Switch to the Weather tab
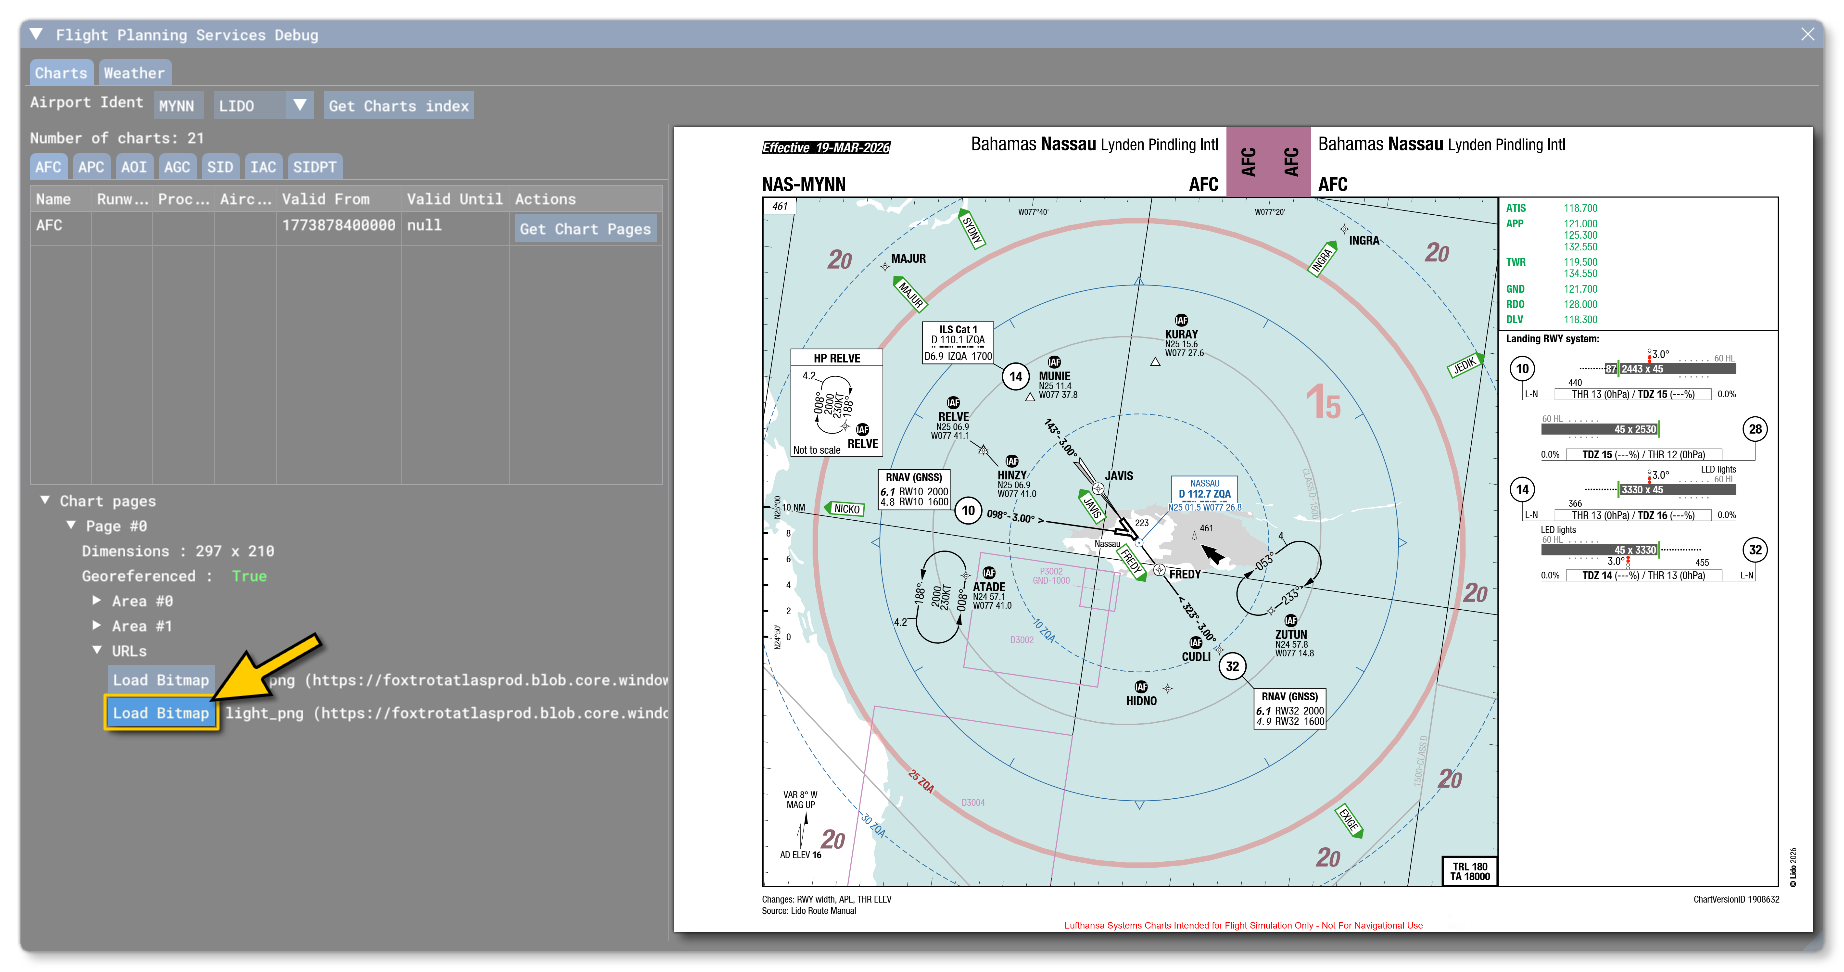 pyautogui.click(x=135, y=72)
